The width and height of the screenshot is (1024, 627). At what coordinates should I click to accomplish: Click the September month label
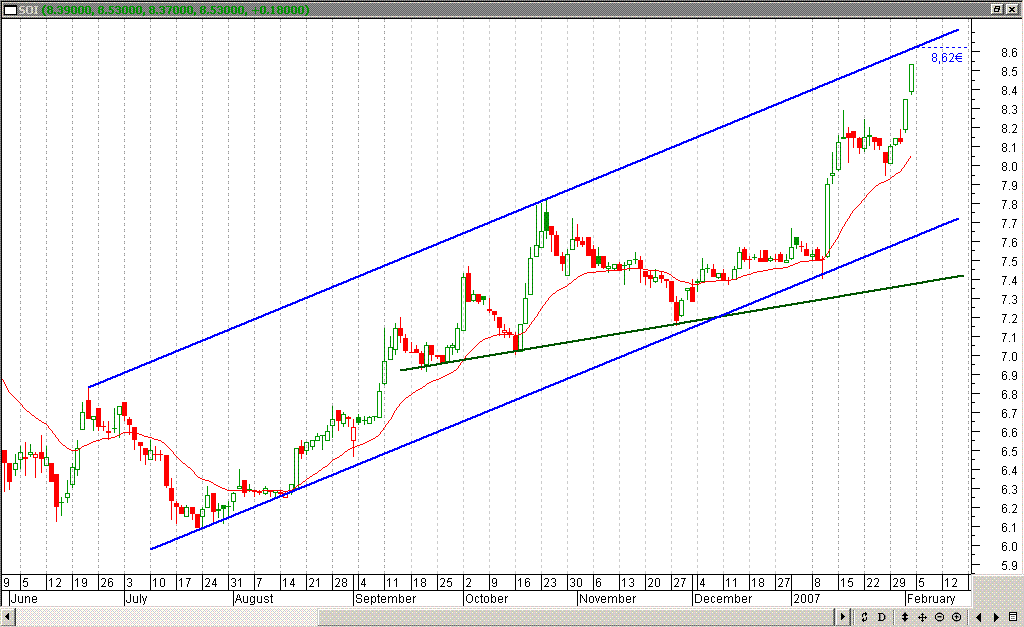coord(386,599)
